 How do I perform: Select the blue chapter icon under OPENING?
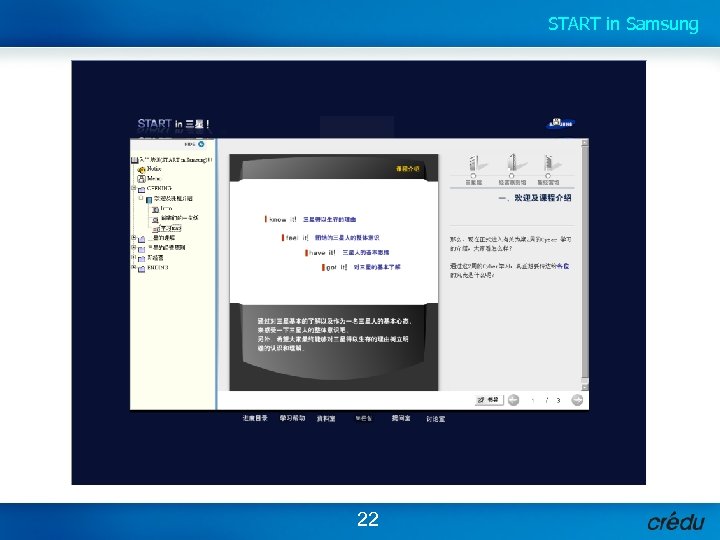click(x=149, y=199)
